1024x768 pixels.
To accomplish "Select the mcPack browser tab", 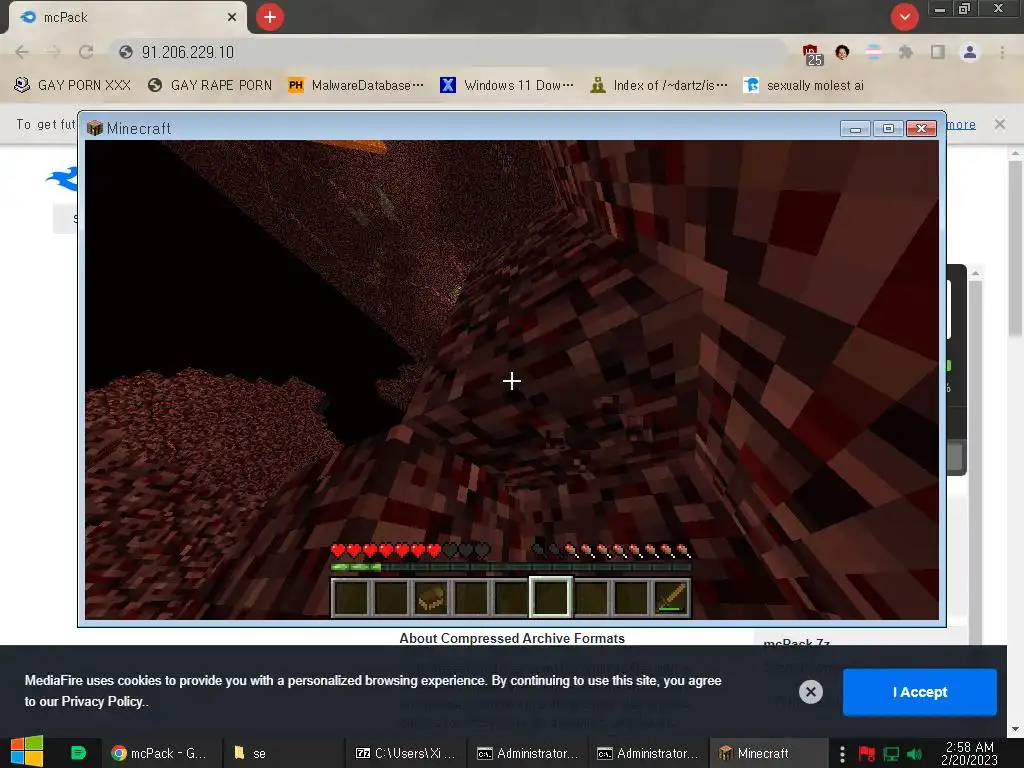I will pyautogui.click(x=127, y=17).
